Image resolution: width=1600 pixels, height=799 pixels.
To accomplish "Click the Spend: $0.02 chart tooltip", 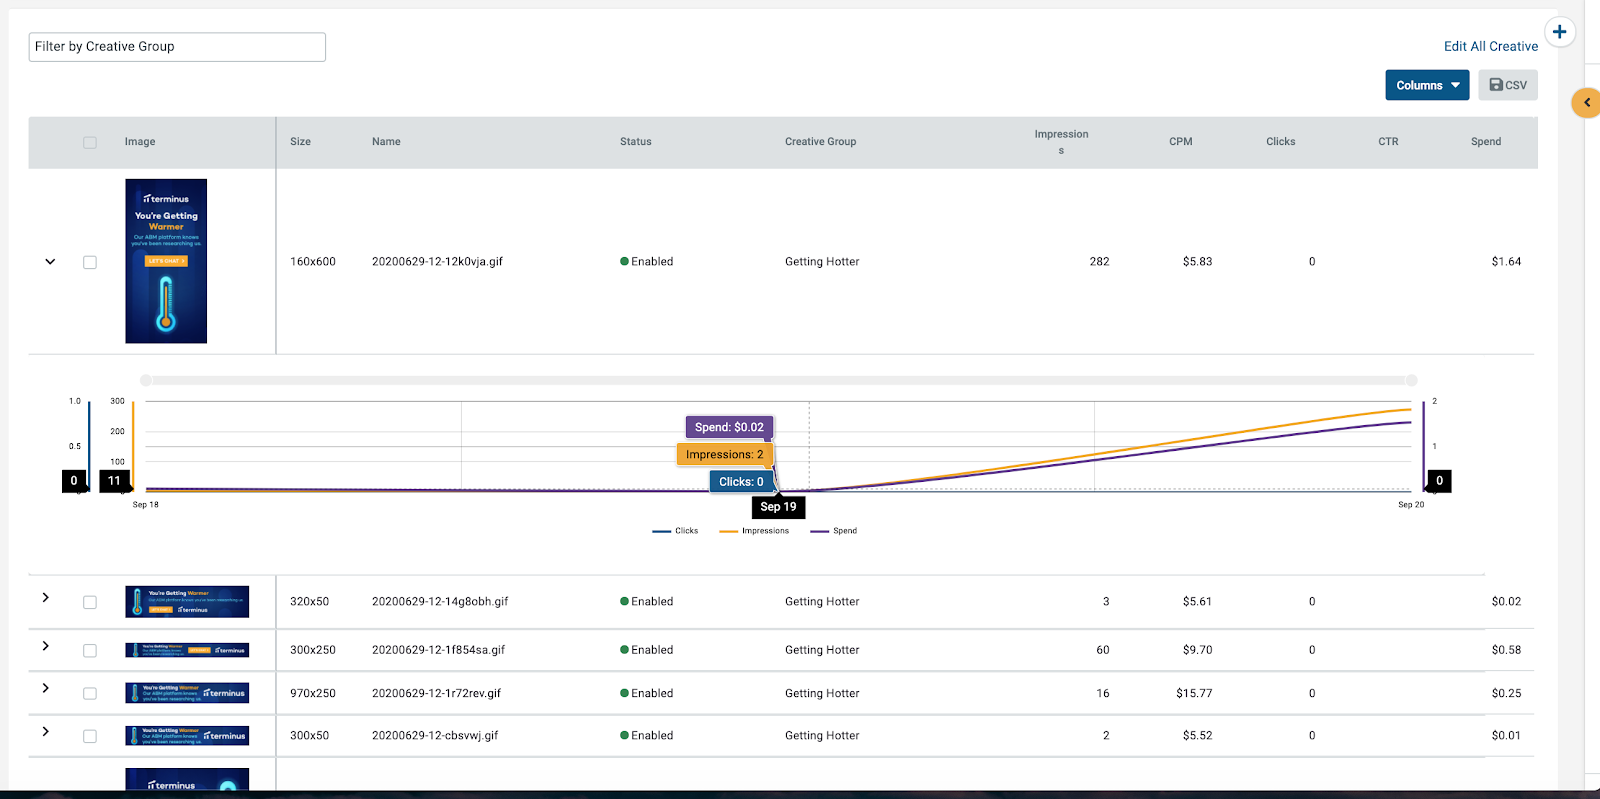I will pos(729,427).
